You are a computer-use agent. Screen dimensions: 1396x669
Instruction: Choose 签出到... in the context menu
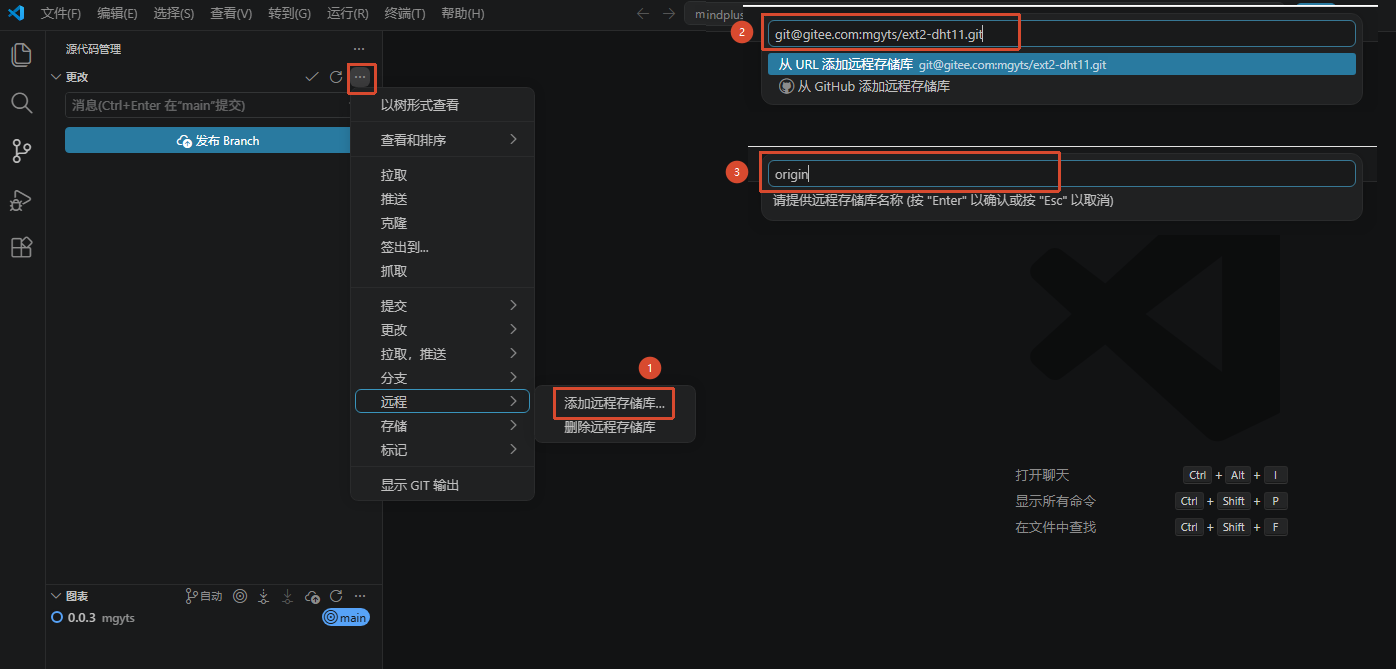pyautogui.click(x=442, y=247)
